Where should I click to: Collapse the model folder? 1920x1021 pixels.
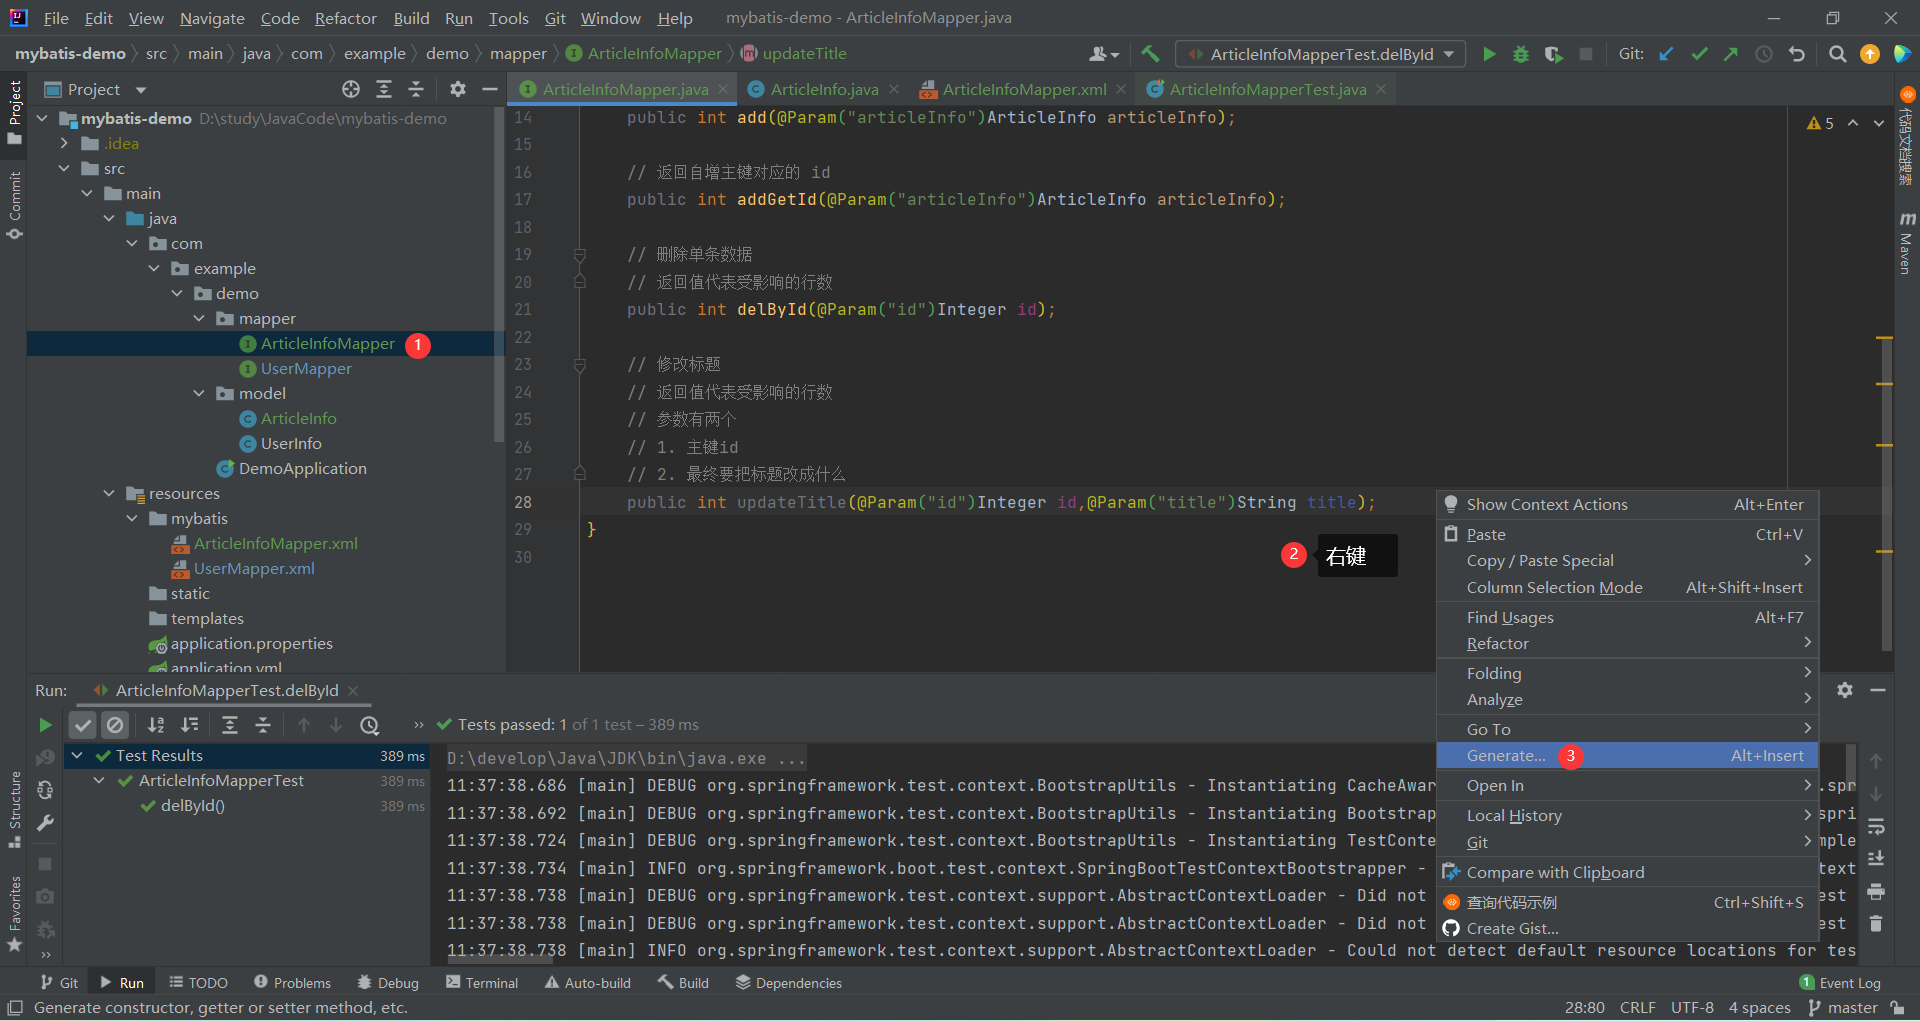click(199, 394)
